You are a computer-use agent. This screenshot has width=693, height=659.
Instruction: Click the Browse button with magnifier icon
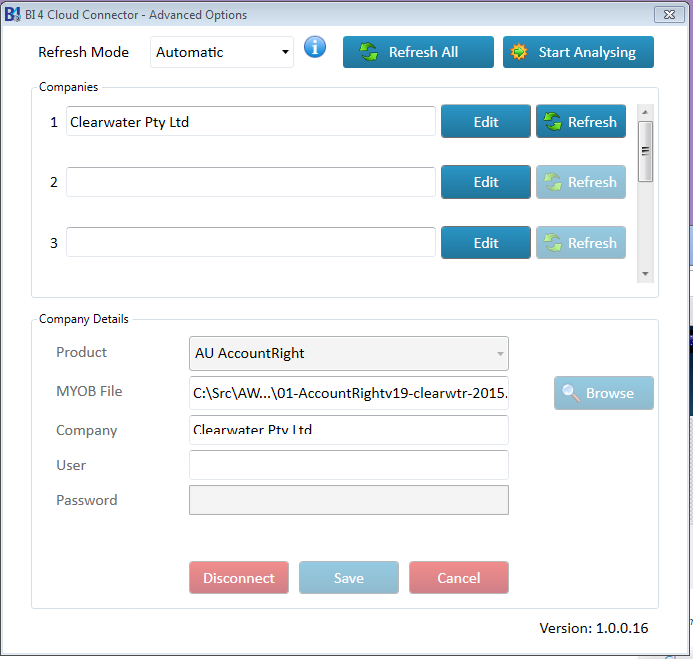pyautogui.click(x=604, y=393)
